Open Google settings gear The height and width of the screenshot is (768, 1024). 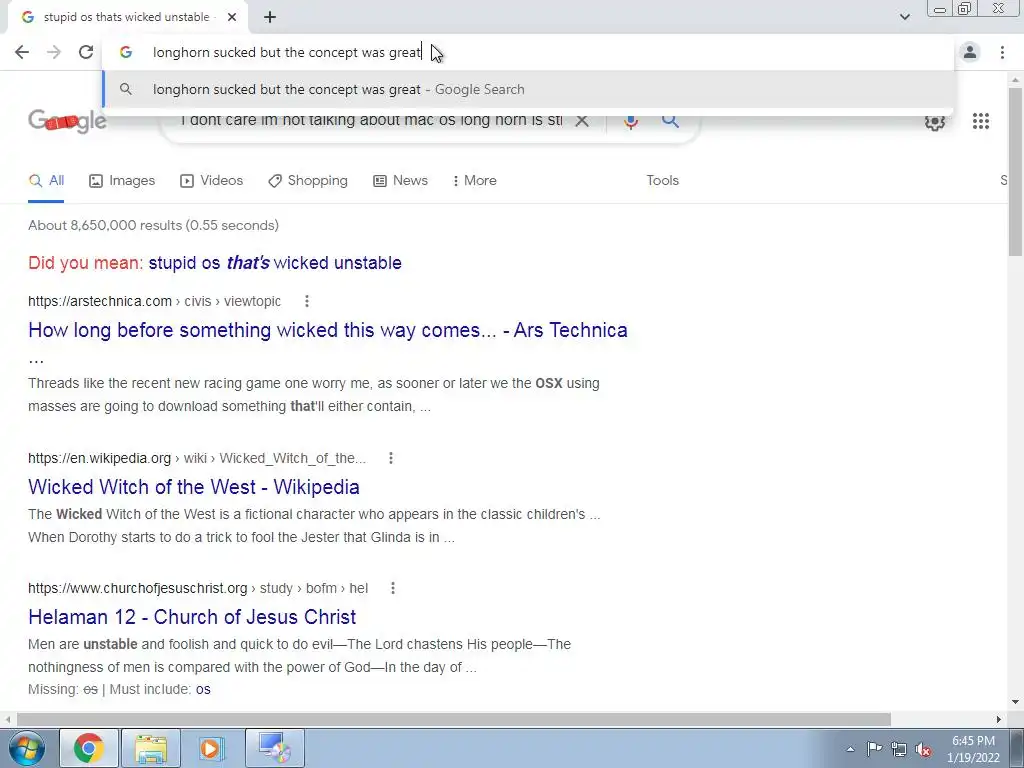click(935, 121)
